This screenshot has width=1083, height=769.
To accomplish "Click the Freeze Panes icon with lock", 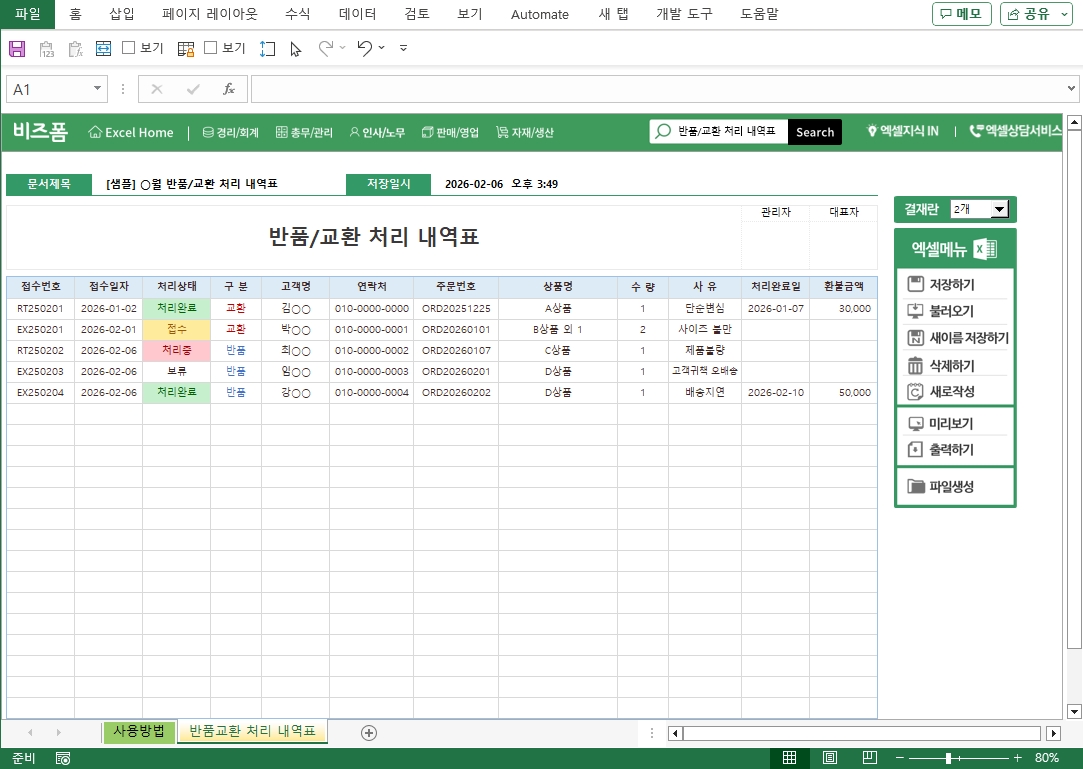I will pyautogui.click(x=186, y=48).
